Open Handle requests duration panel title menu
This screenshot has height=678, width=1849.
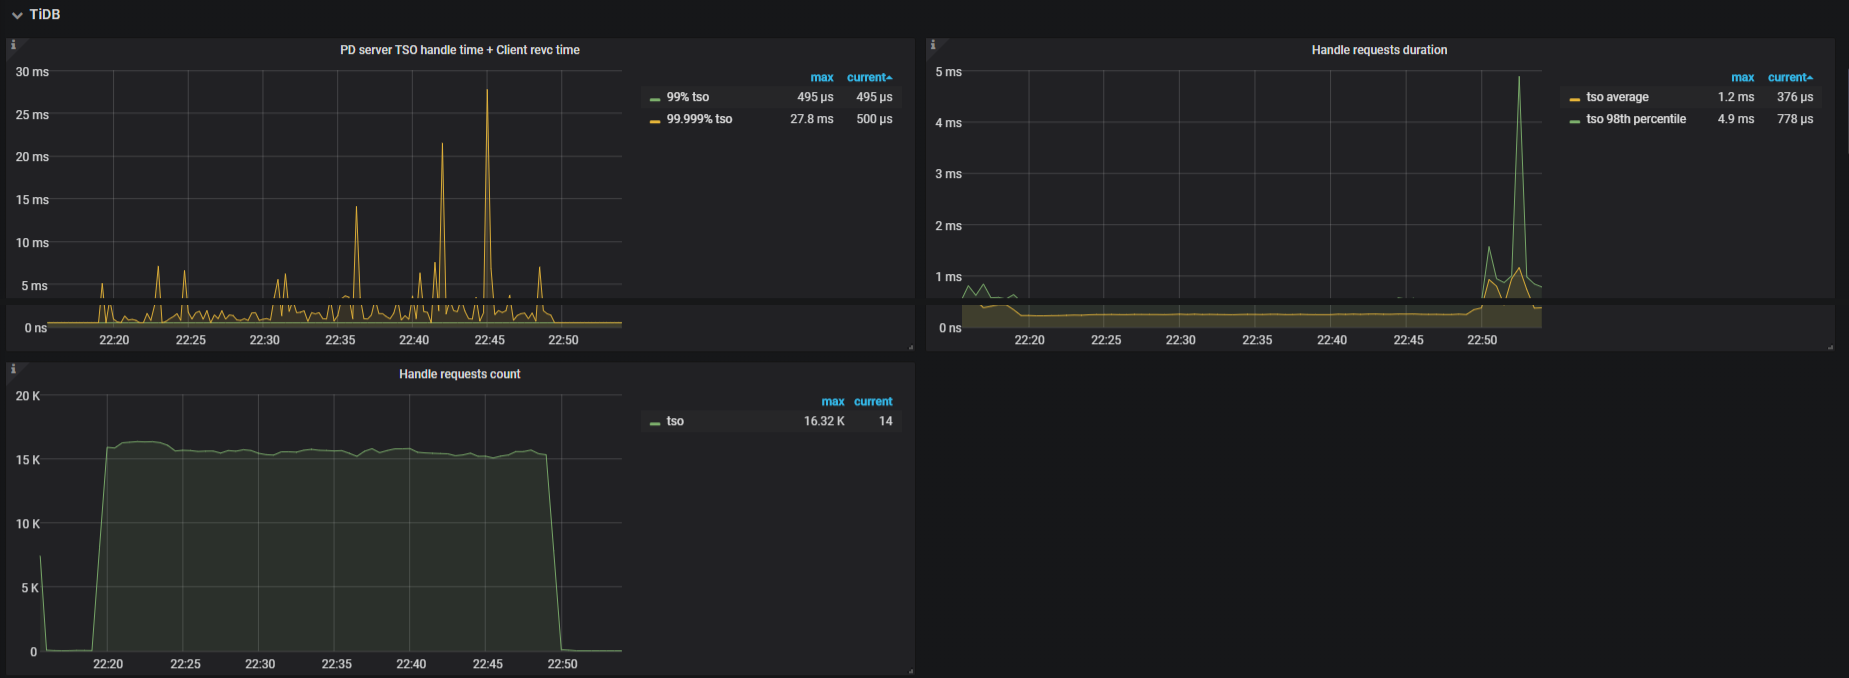click(1379, 50)
